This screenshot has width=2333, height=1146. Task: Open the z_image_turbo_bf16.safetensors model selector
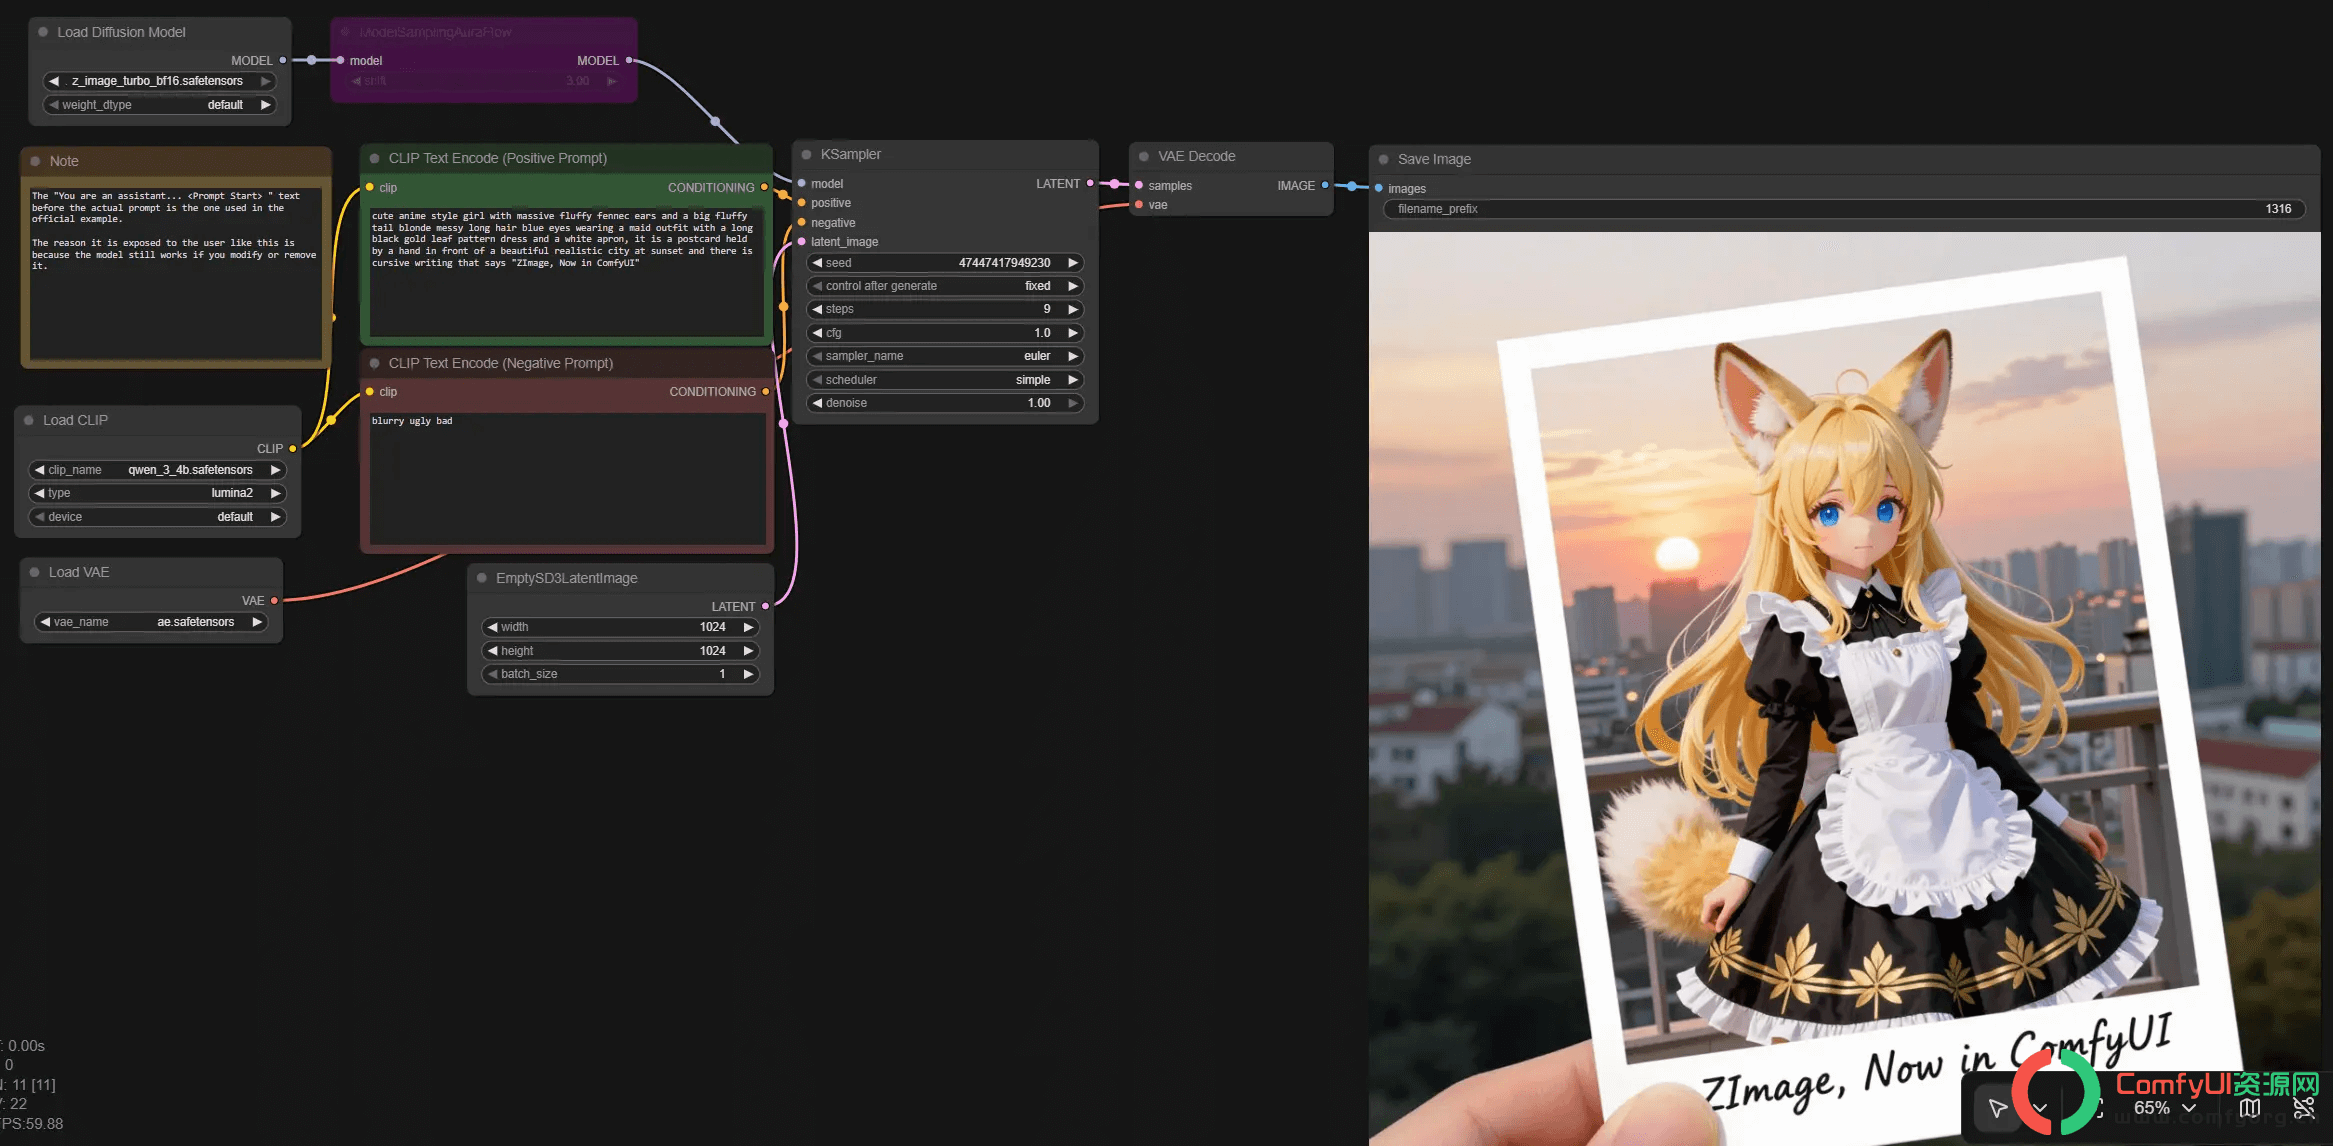pyautogui.click(x=160, y=81)
